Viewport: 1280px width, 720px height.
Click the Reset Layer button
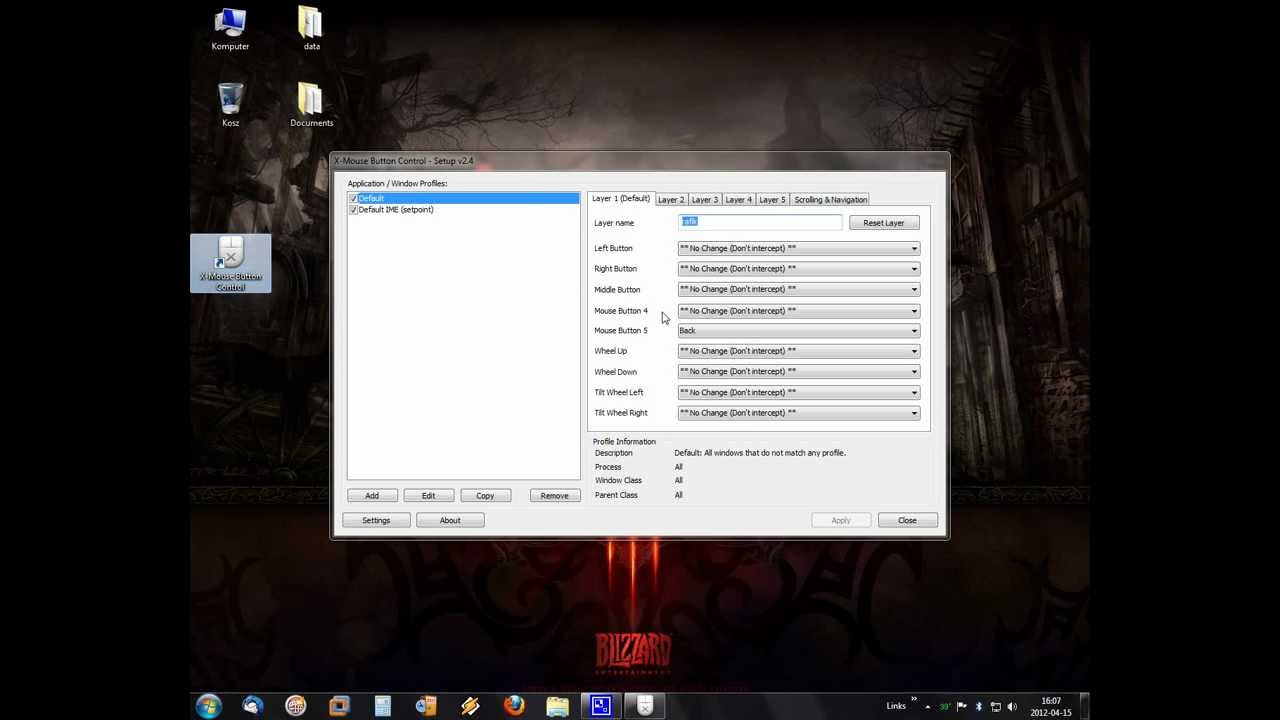tap(884, 223)
